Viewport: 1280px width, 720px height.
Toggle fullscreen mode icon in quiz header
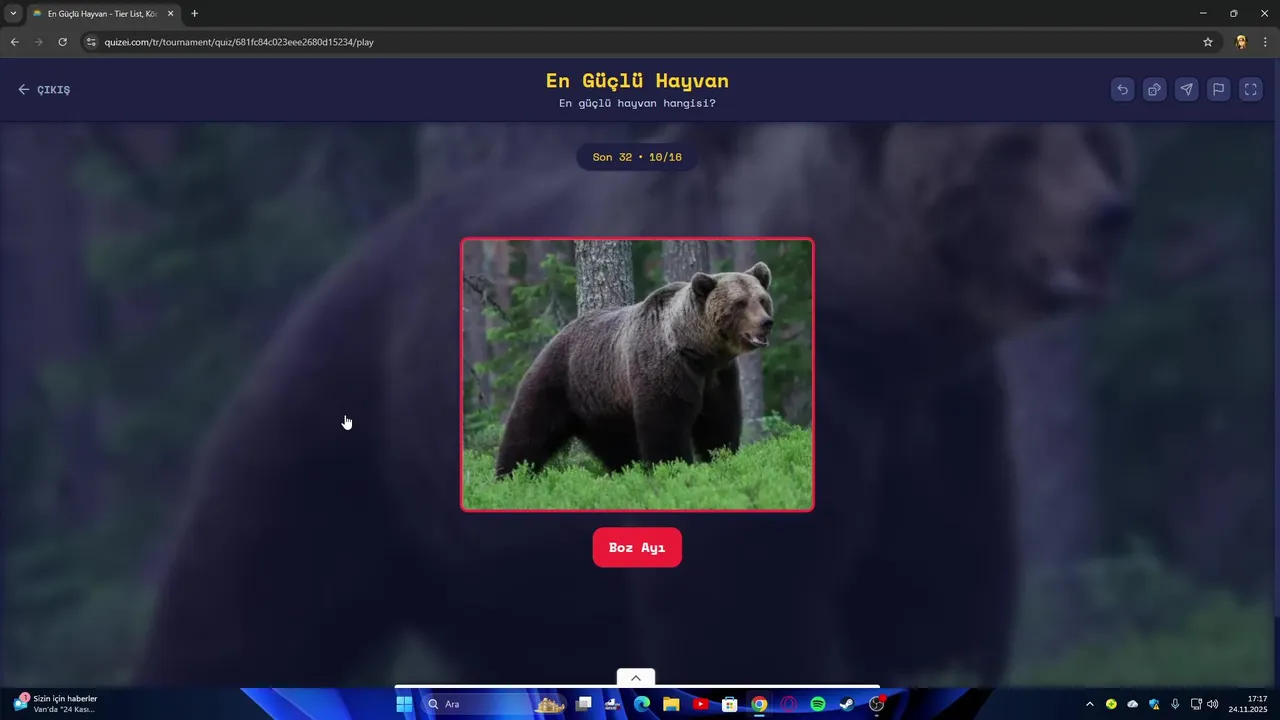coord(1250,89)
